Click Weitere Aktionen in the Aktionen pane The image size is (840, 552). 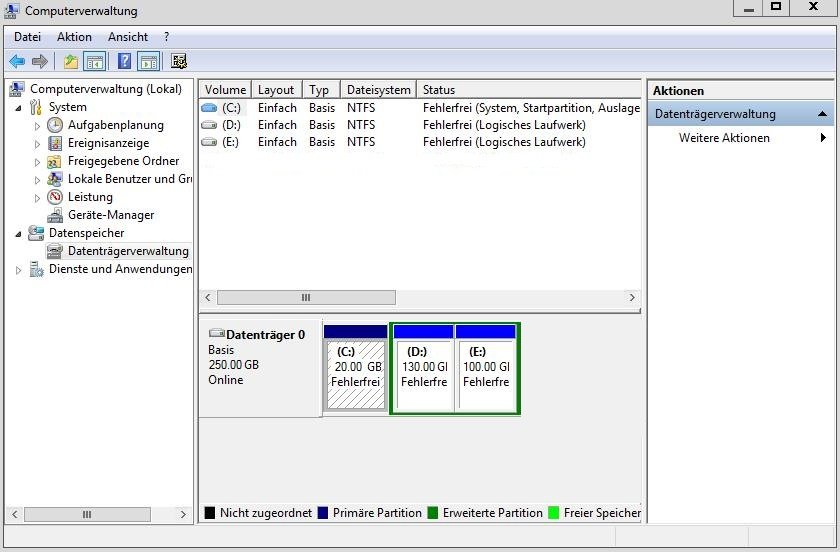[x=724, y=138]
